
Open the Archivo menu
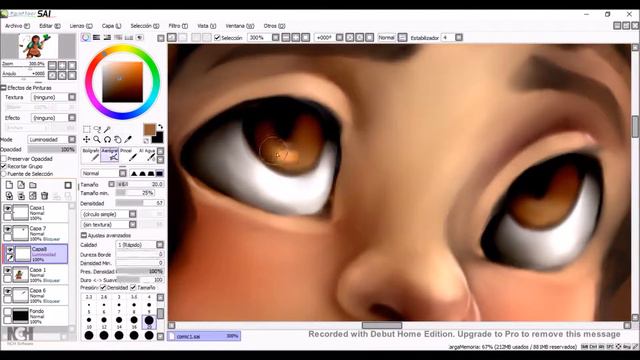[17, 26]
